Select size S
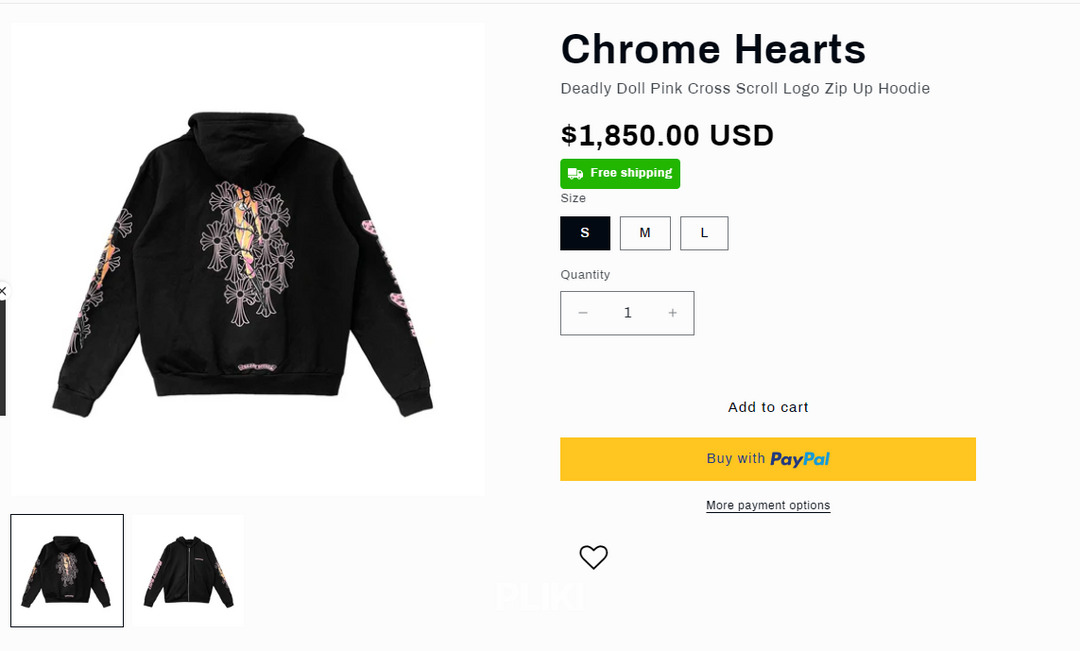 (585, 233)
